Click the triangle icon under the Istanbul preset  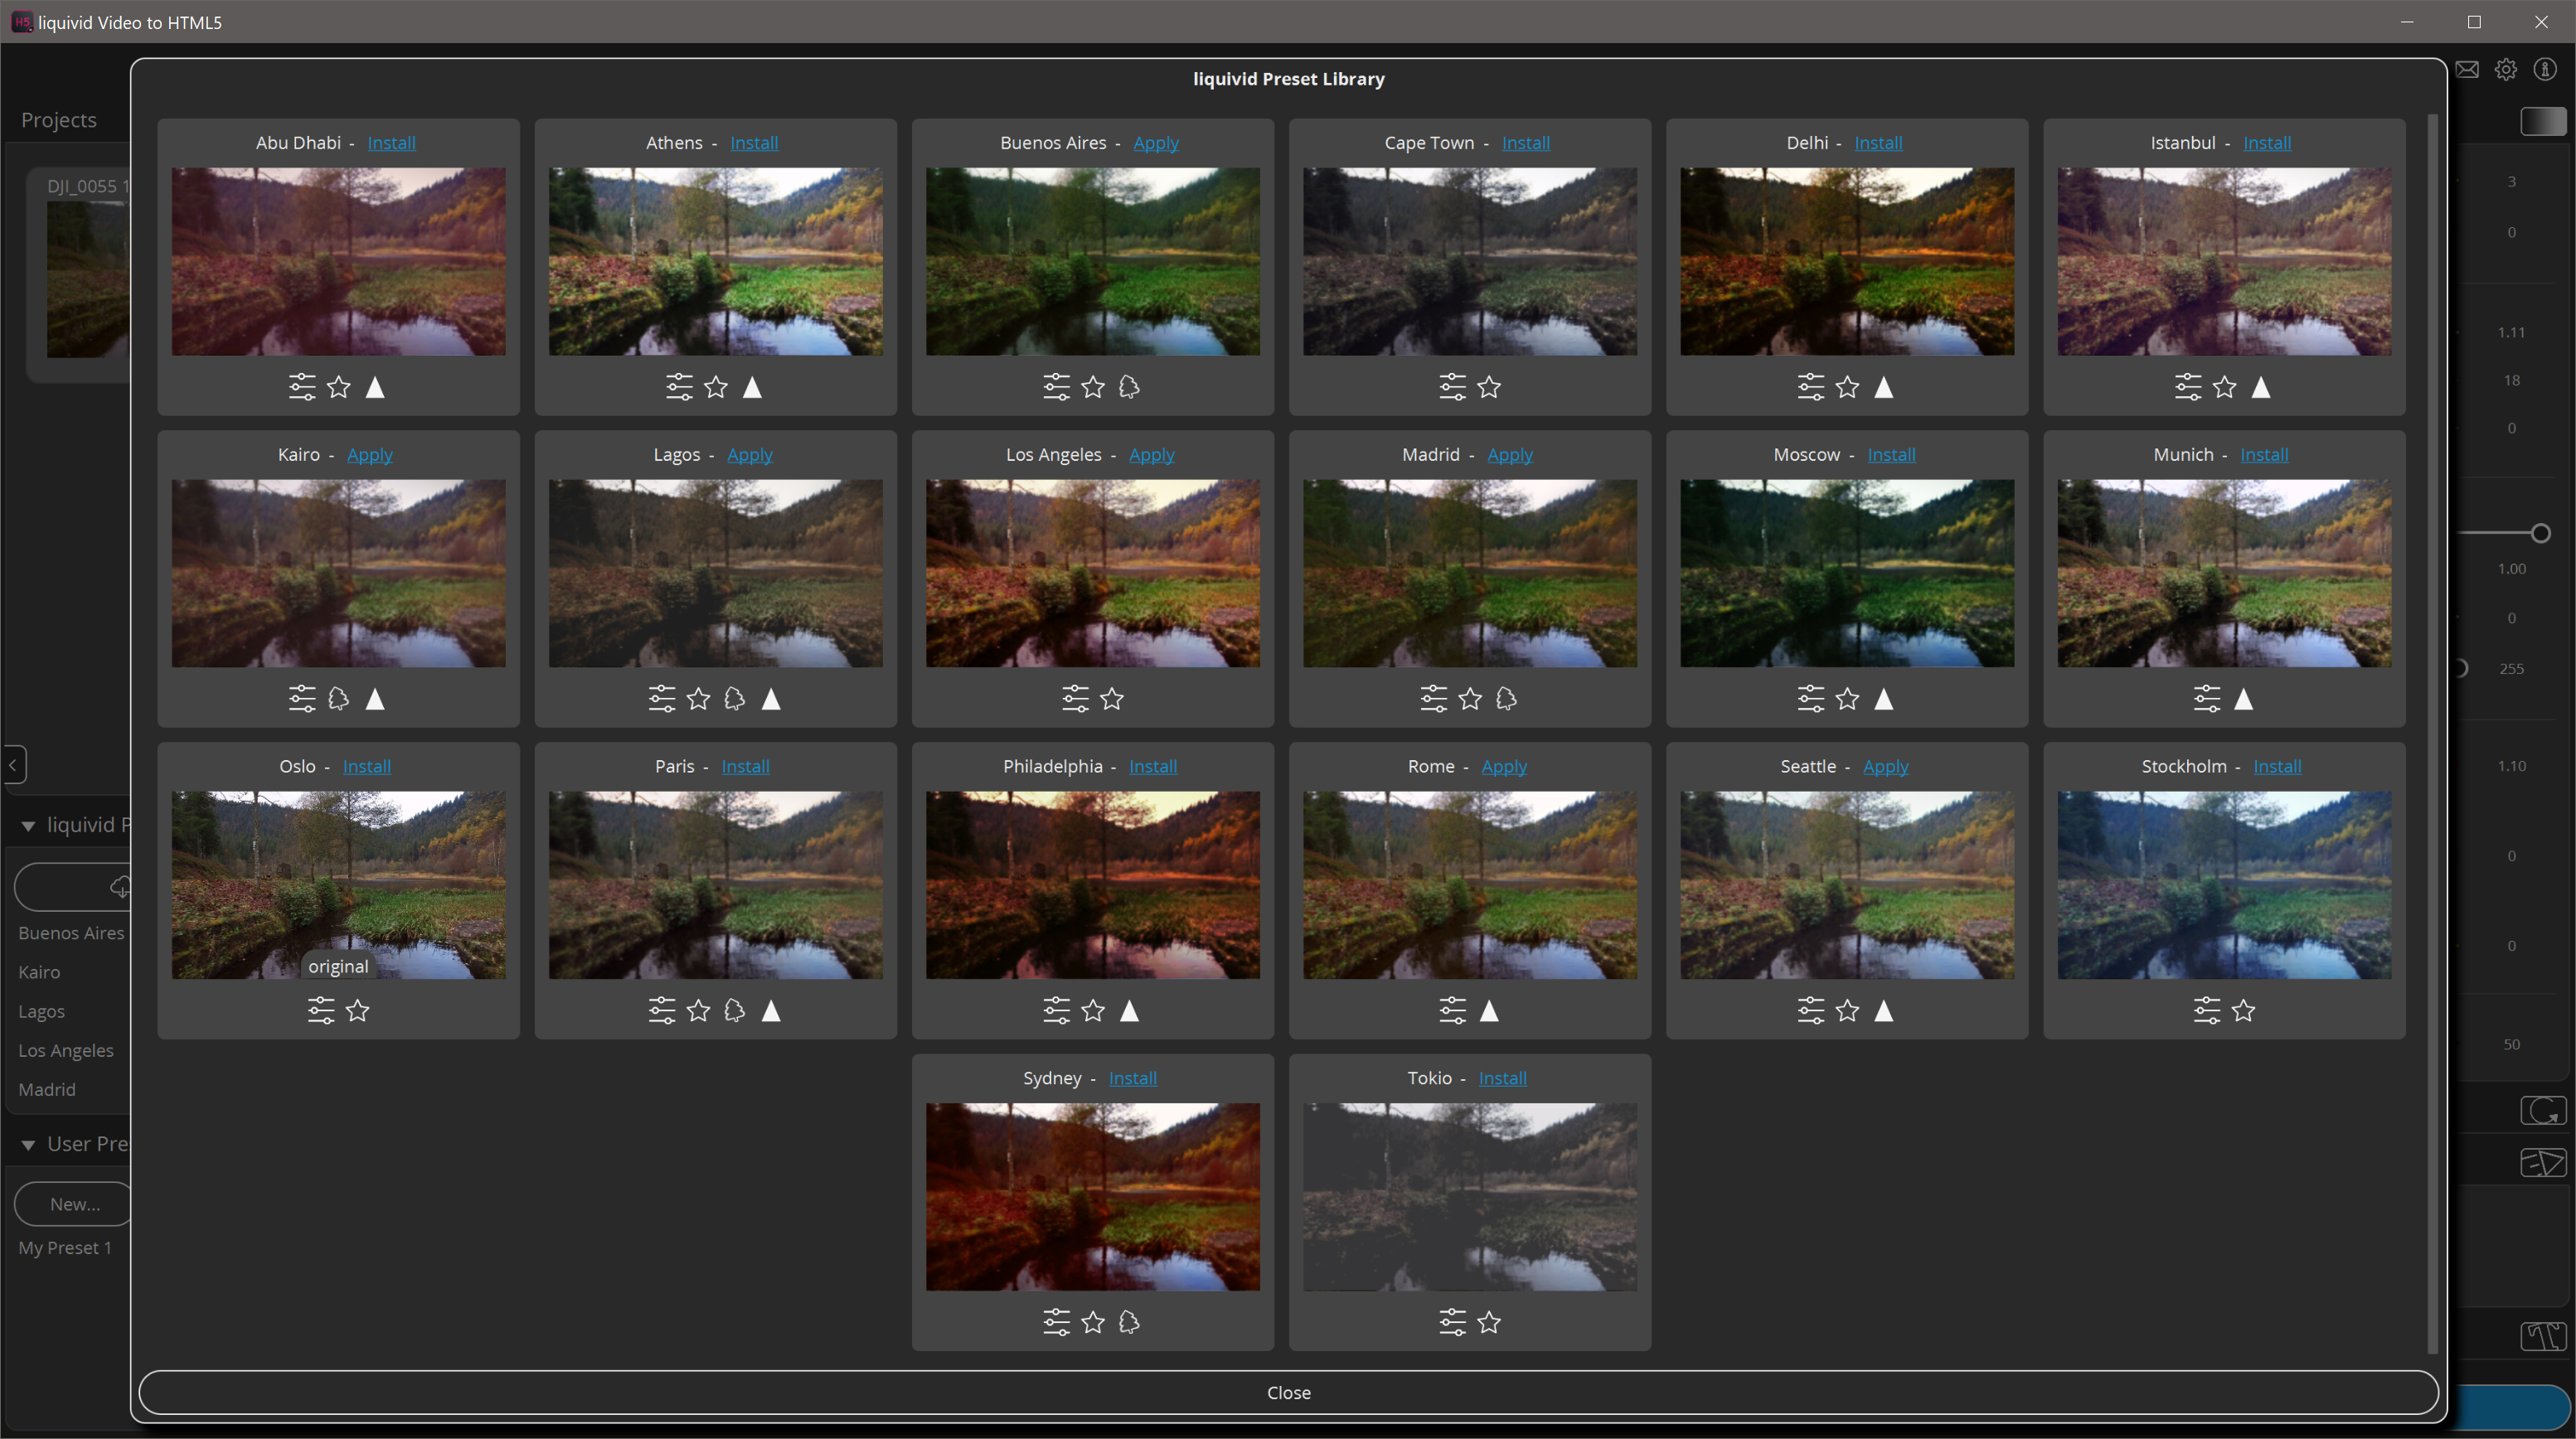point(2263,387)
